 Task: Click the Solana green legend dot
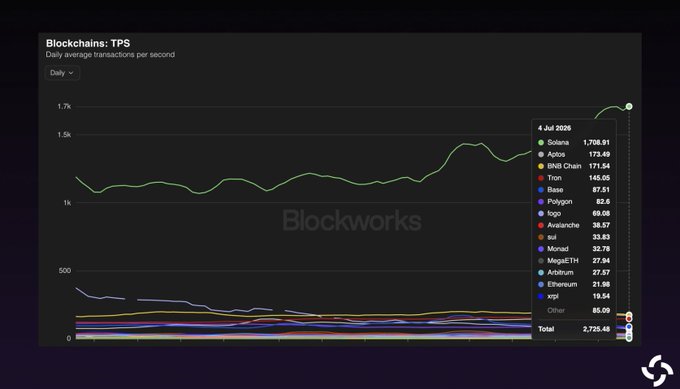pyautogui.click(x=541, y=143)
